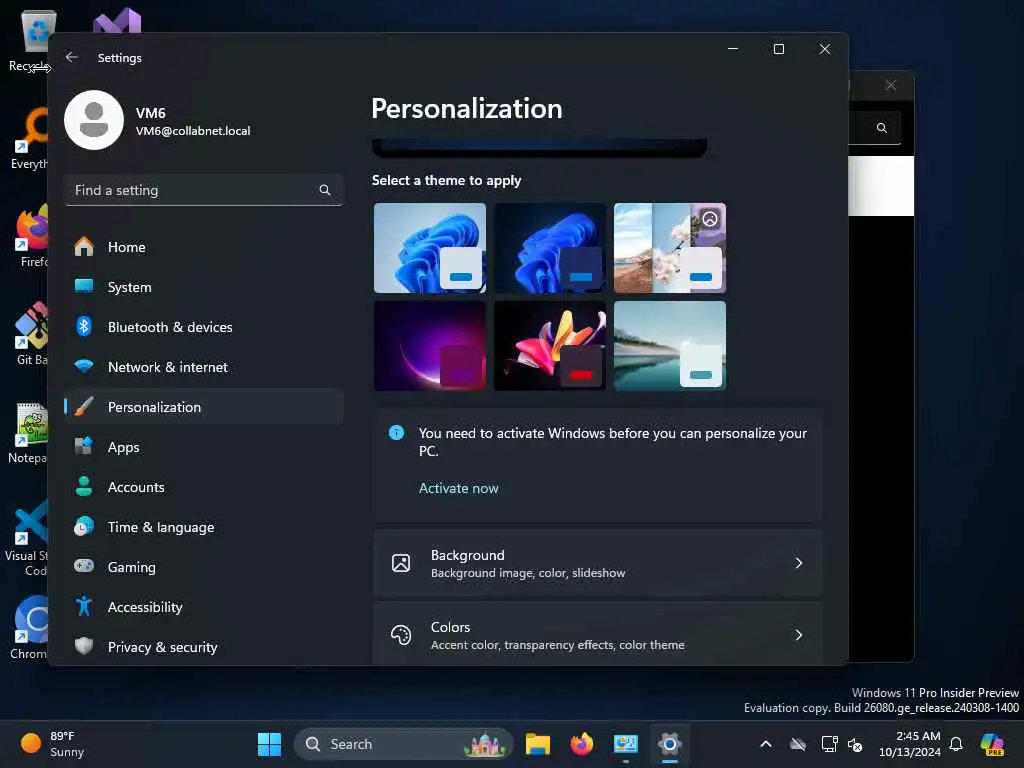Click the Find a setting search box

tap(204, 190)
